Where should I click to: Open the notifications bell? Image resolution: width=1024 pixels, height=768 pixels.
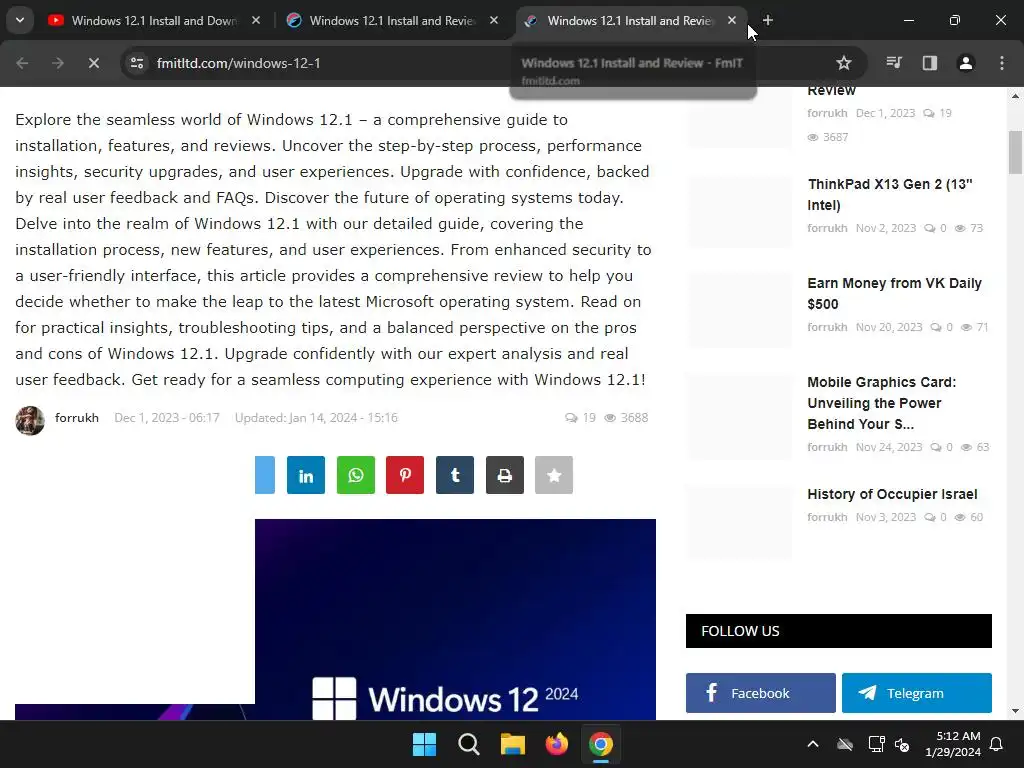[997, 744]
